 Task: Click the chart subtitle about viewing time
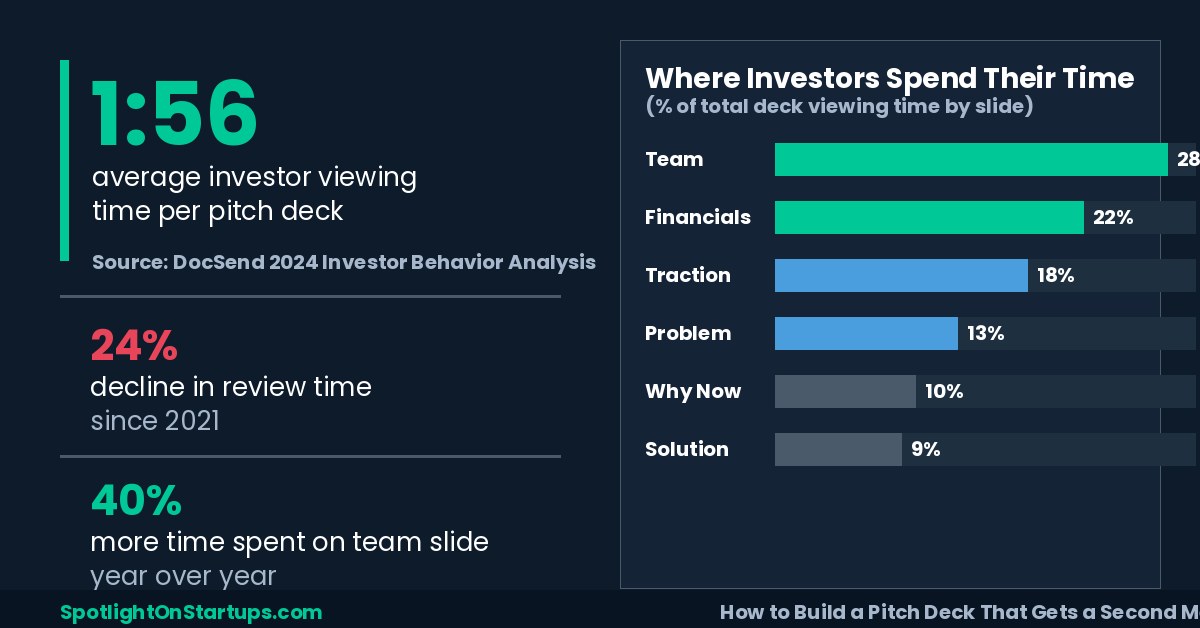click(x=839, y=106)
